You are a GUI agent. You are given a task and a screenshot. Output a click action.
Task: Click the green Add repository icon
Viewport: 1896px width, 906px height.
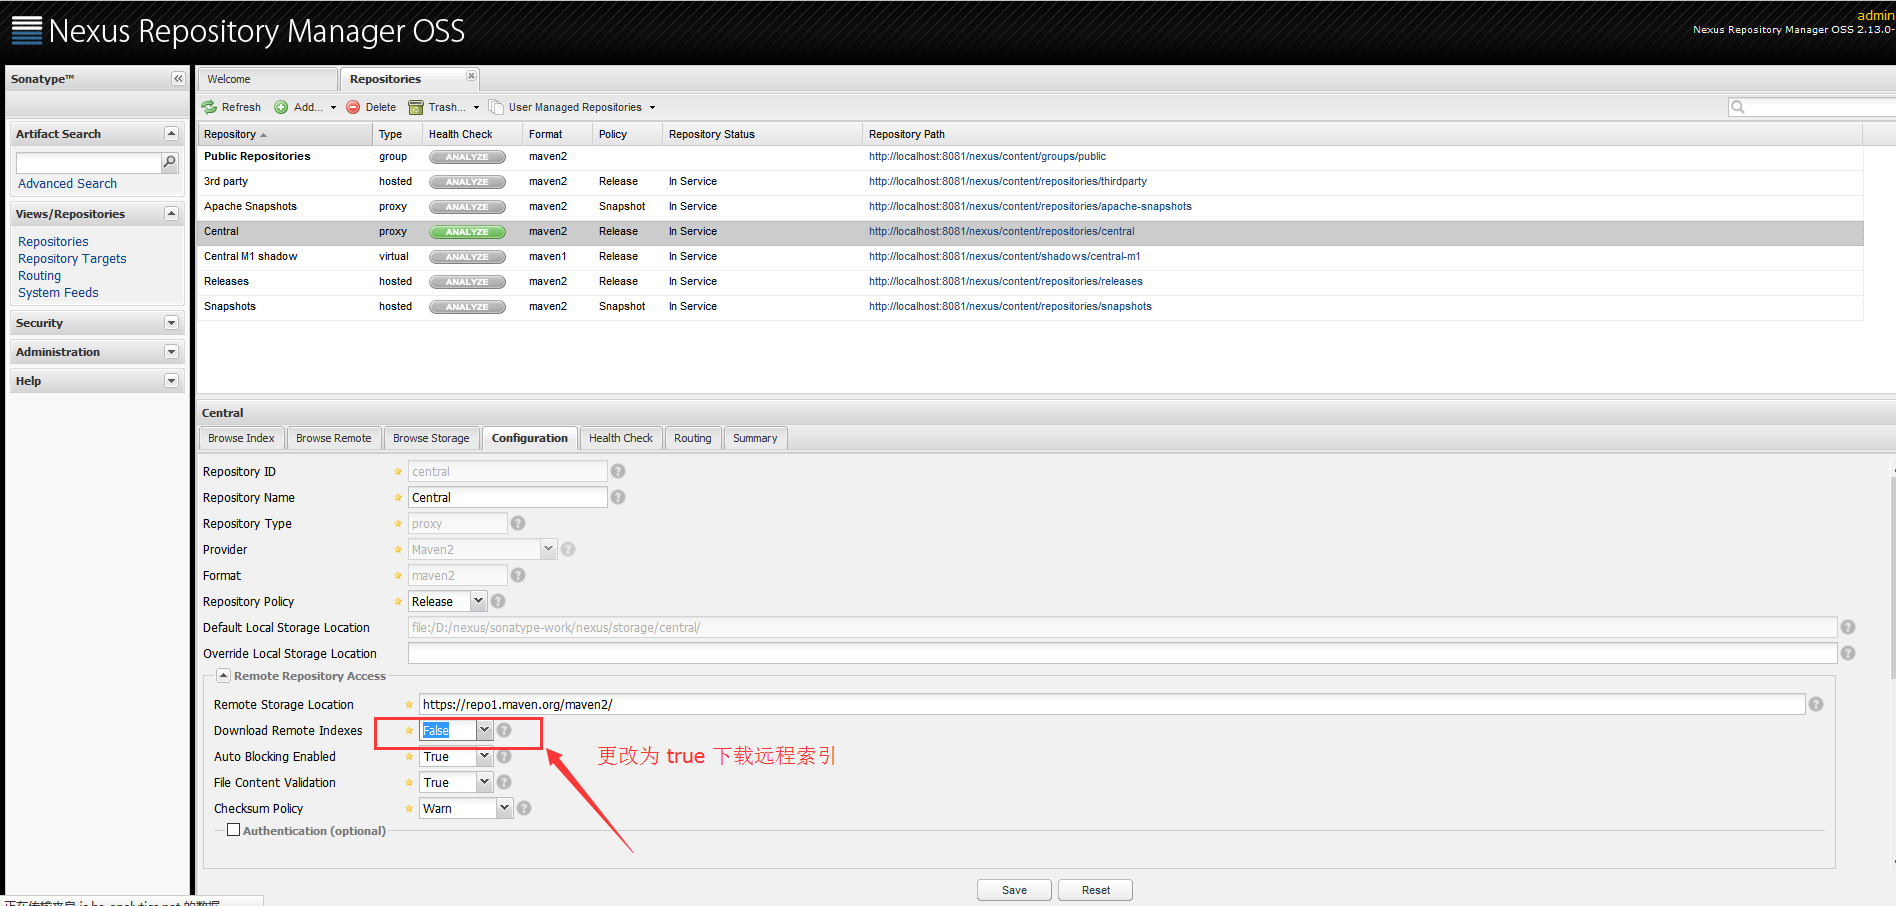(x=281, y=107)
